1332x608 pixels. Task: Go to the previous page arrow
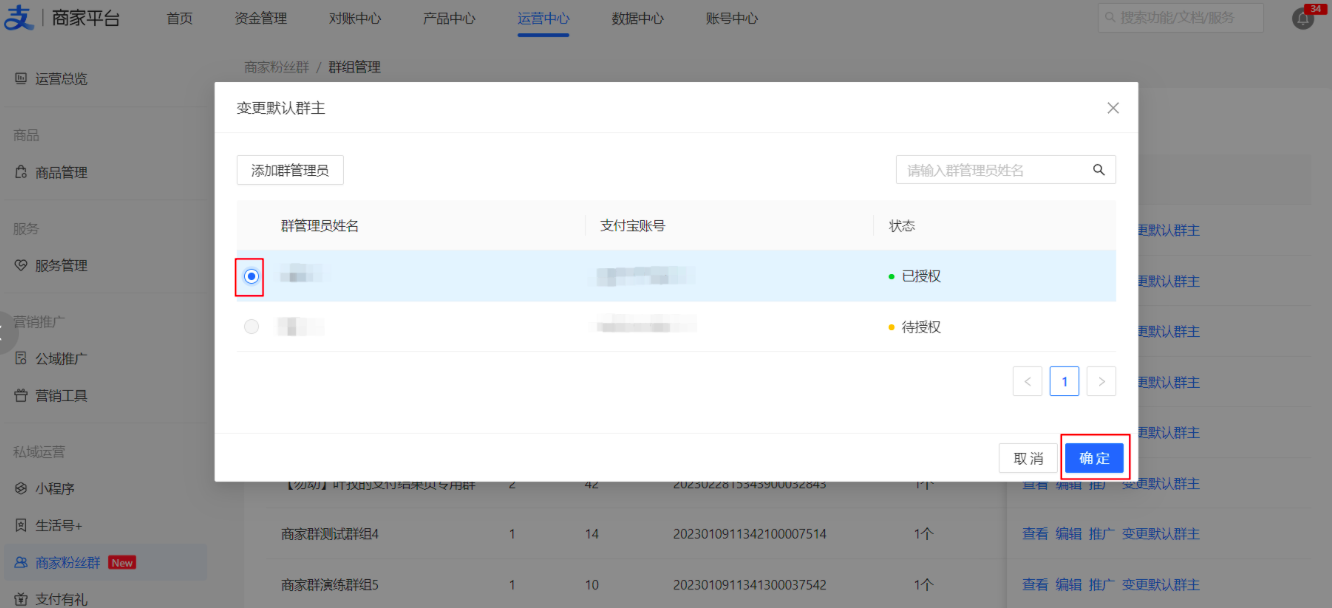click(1027, 381)
